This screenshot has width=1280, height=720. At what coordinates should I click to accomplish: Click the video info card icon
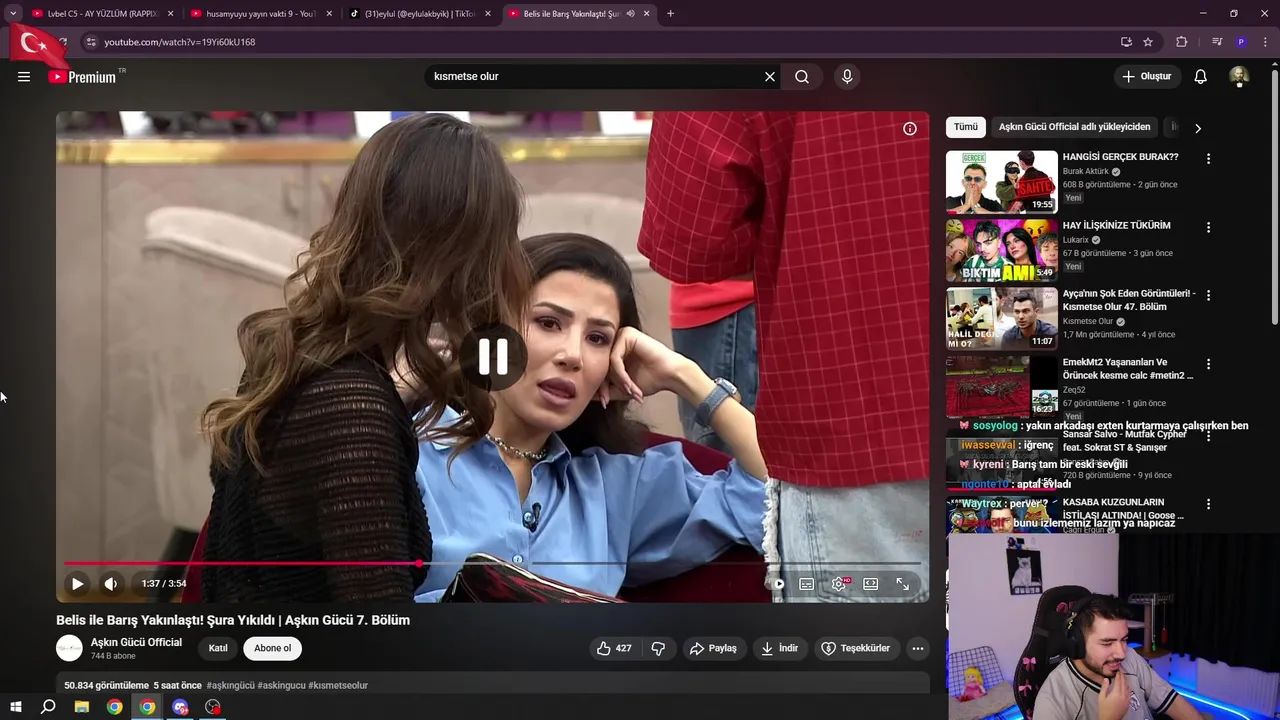point(910,128)
